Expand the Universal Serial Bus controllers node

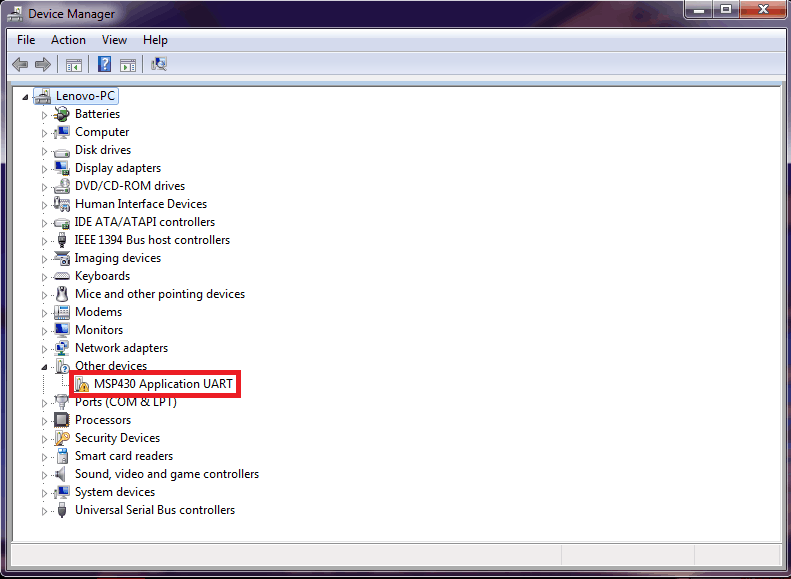[x=44, y=510]
